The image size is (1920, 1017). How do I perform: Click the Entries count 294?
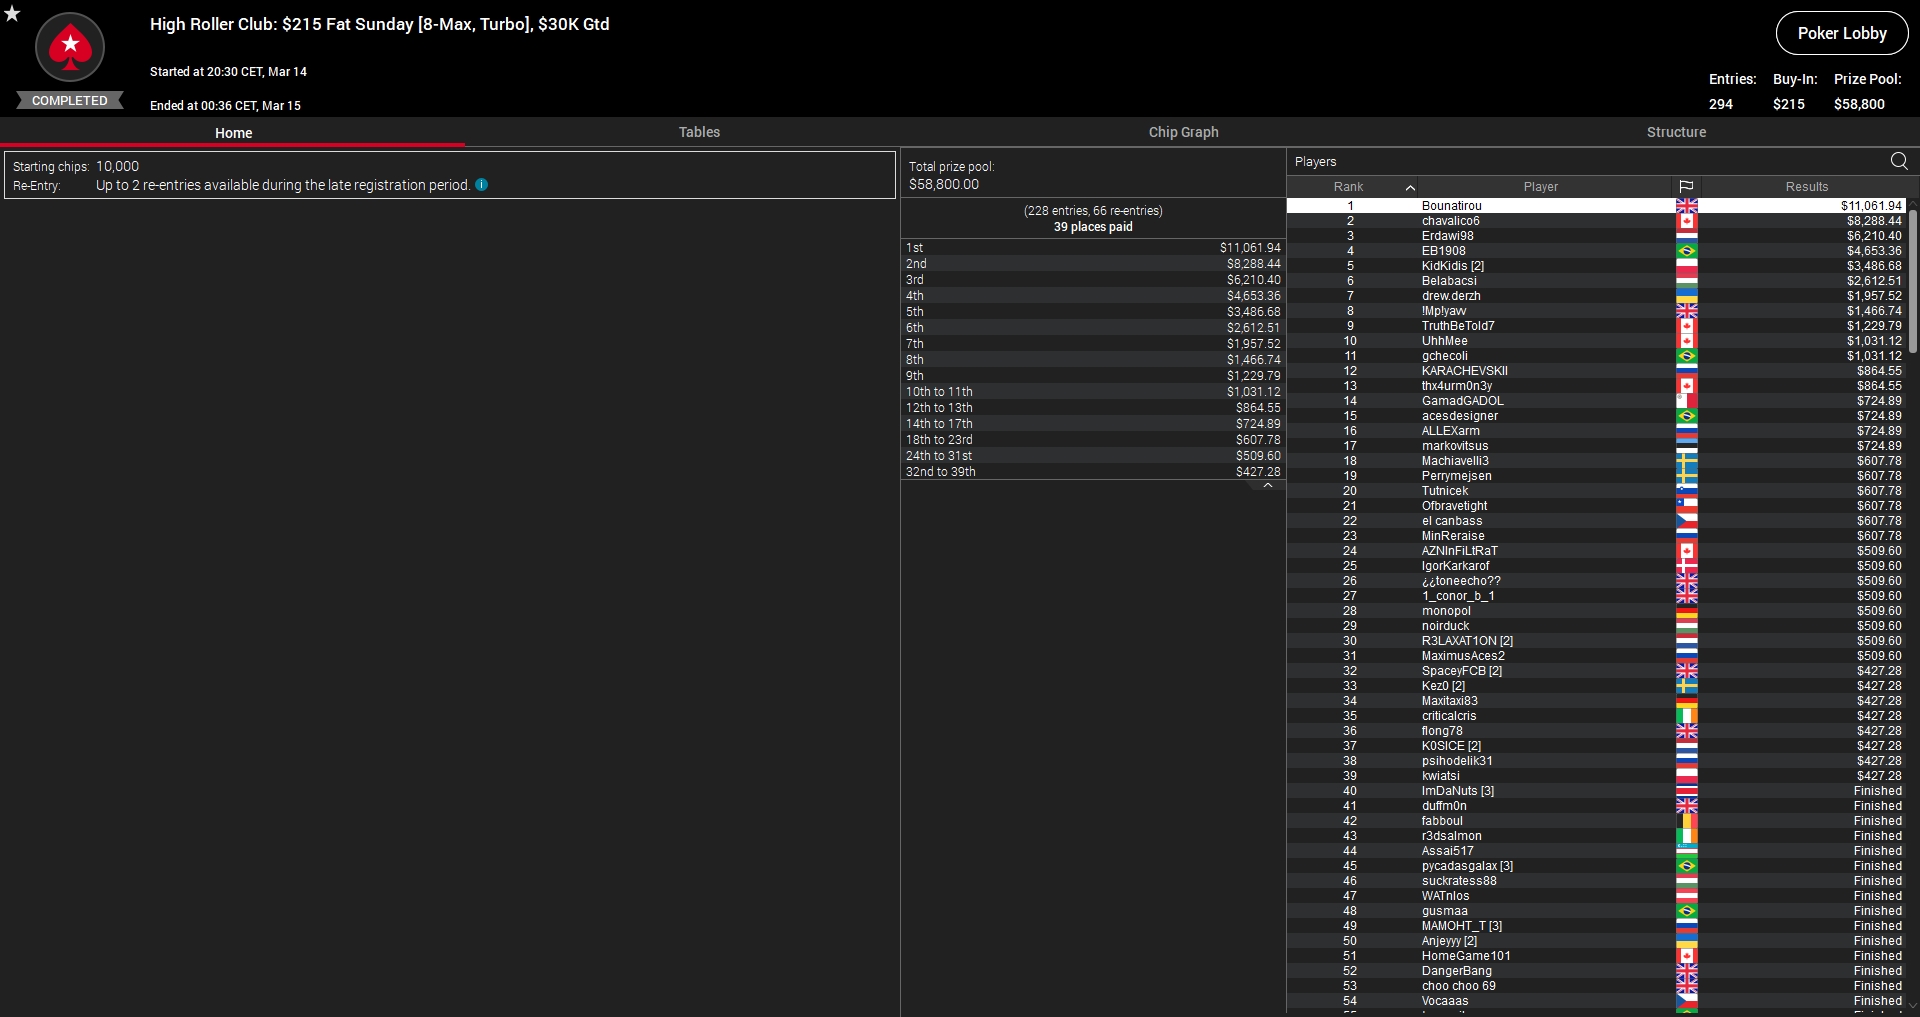pos(1720,104)
